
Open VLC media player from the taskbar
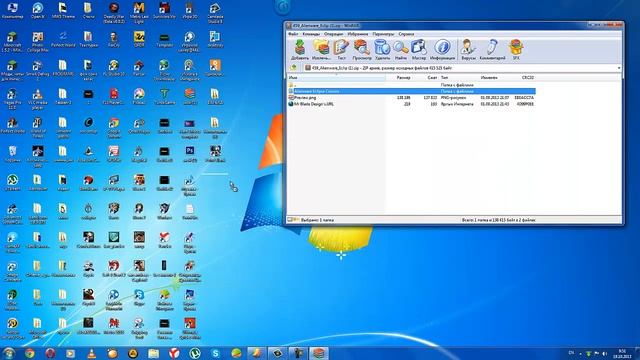coord(91,353)
